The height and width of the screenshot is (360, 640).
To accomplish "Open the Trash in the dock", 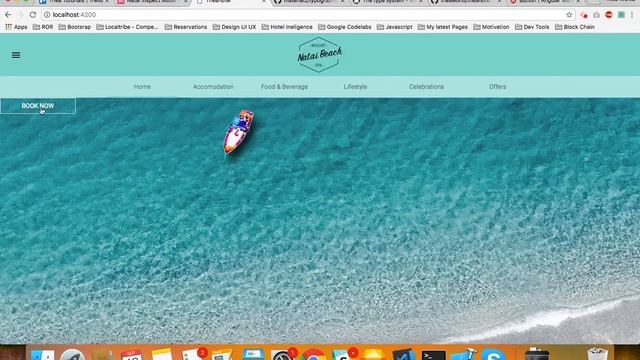I will [597, 354].
